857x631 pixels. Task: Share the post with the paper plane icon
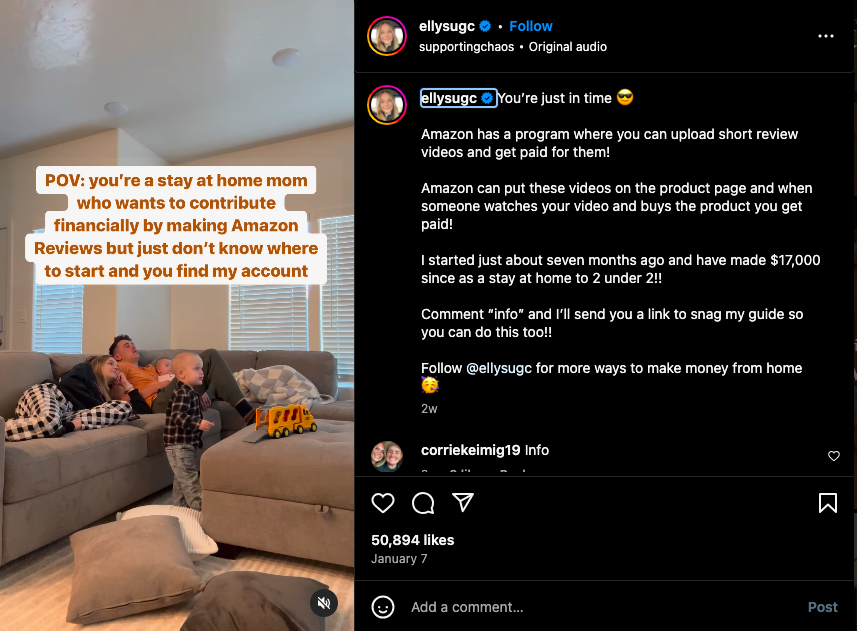[x=463, y=502]
